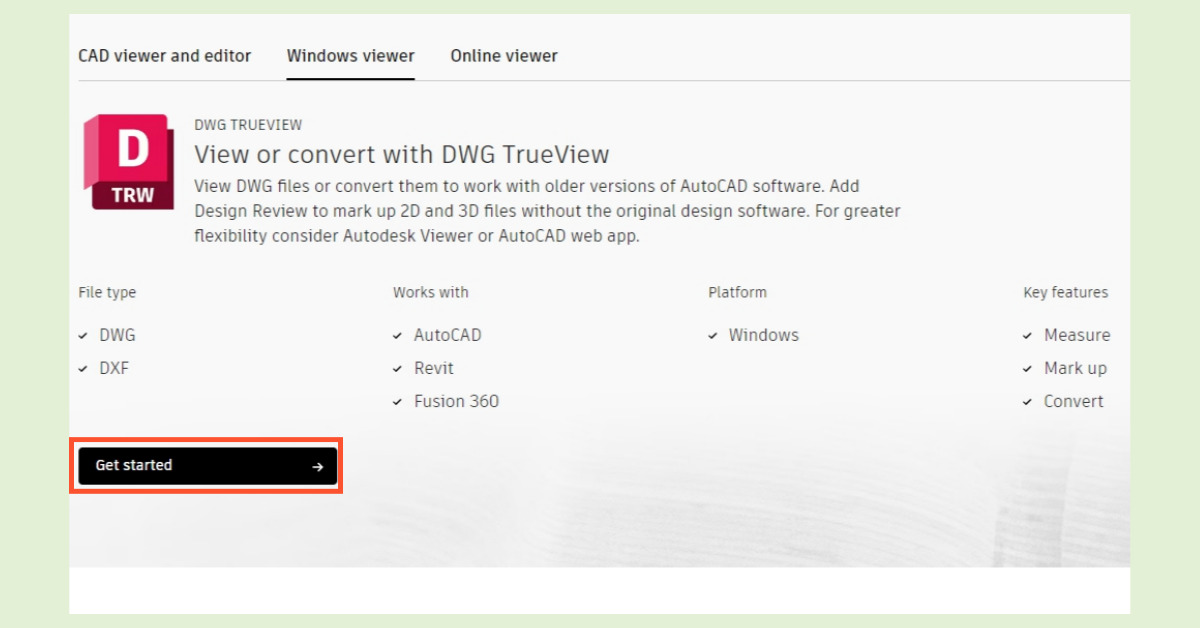Click the Works with column header
The width and height of the screenshot is (1200, 628).
tap(431, 293)
